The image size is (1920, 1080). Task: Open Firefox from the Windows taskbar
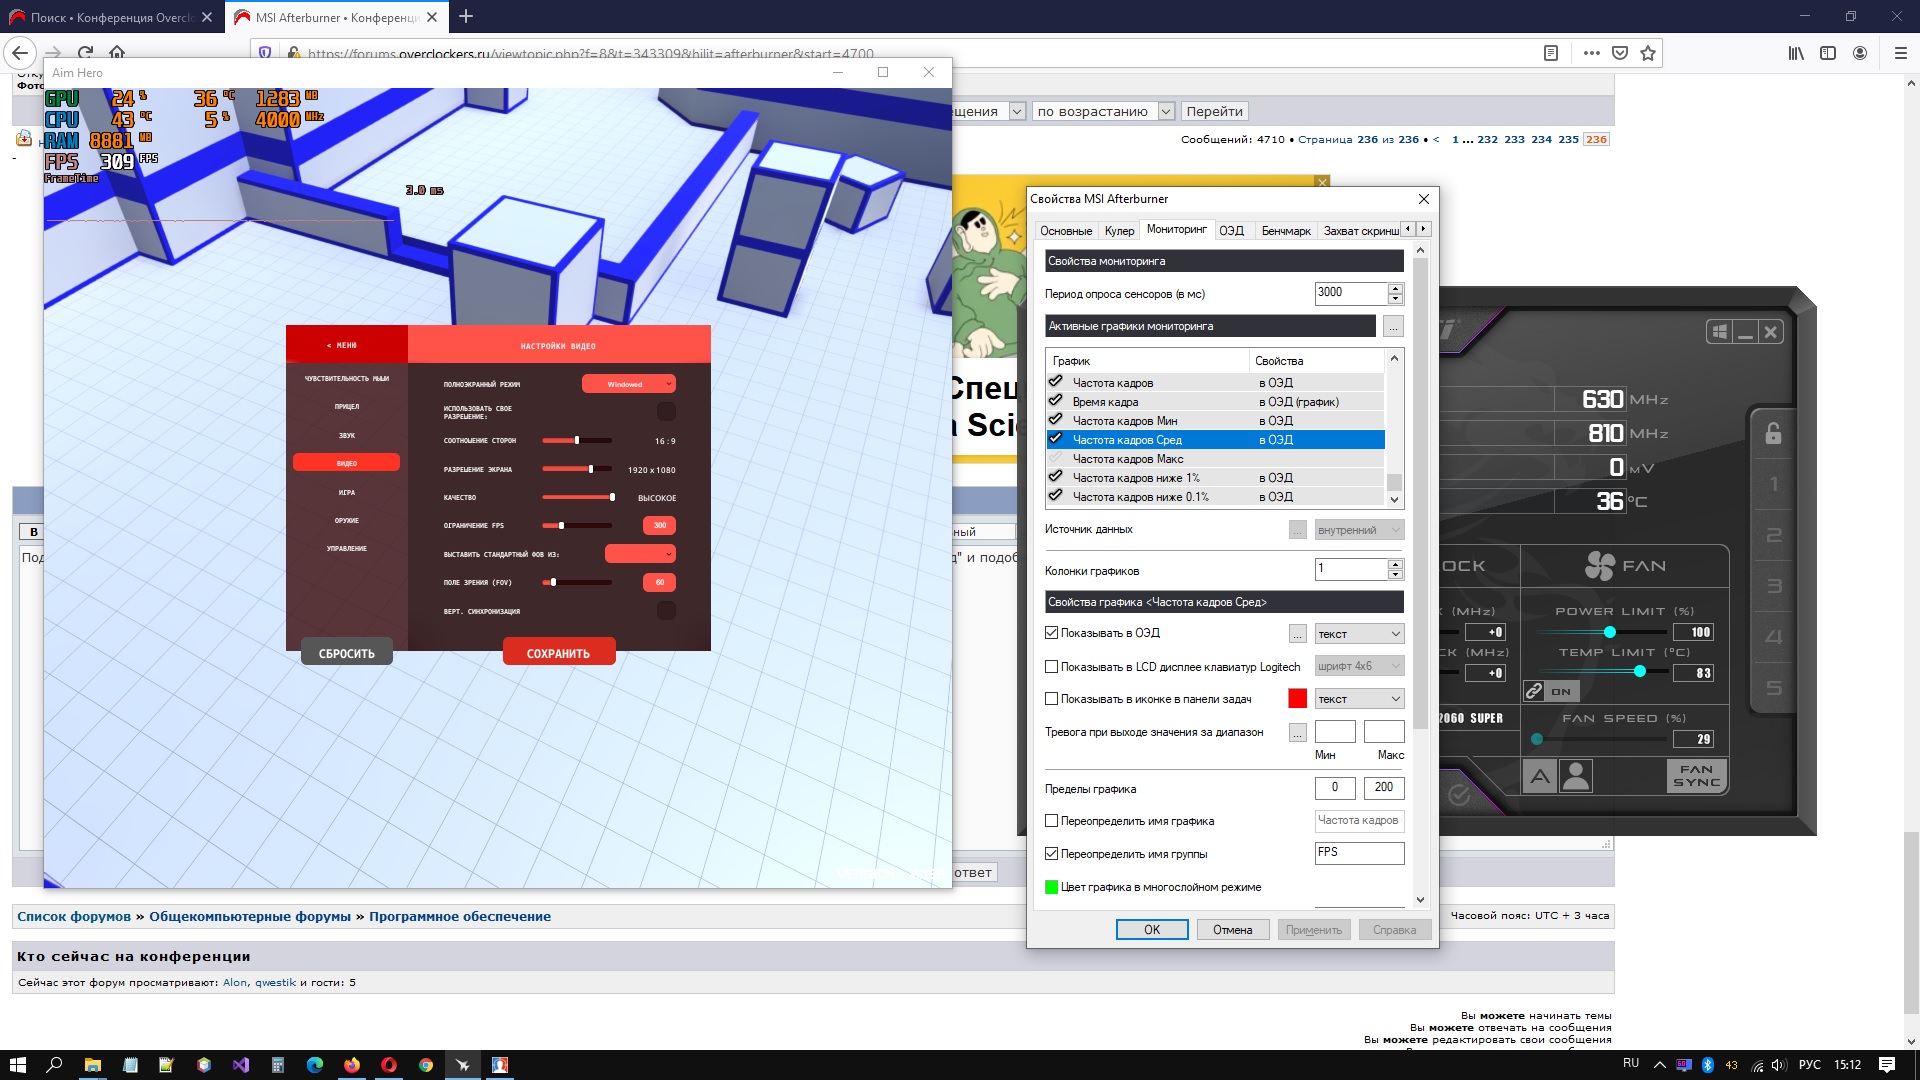(x=352, y=1065)
